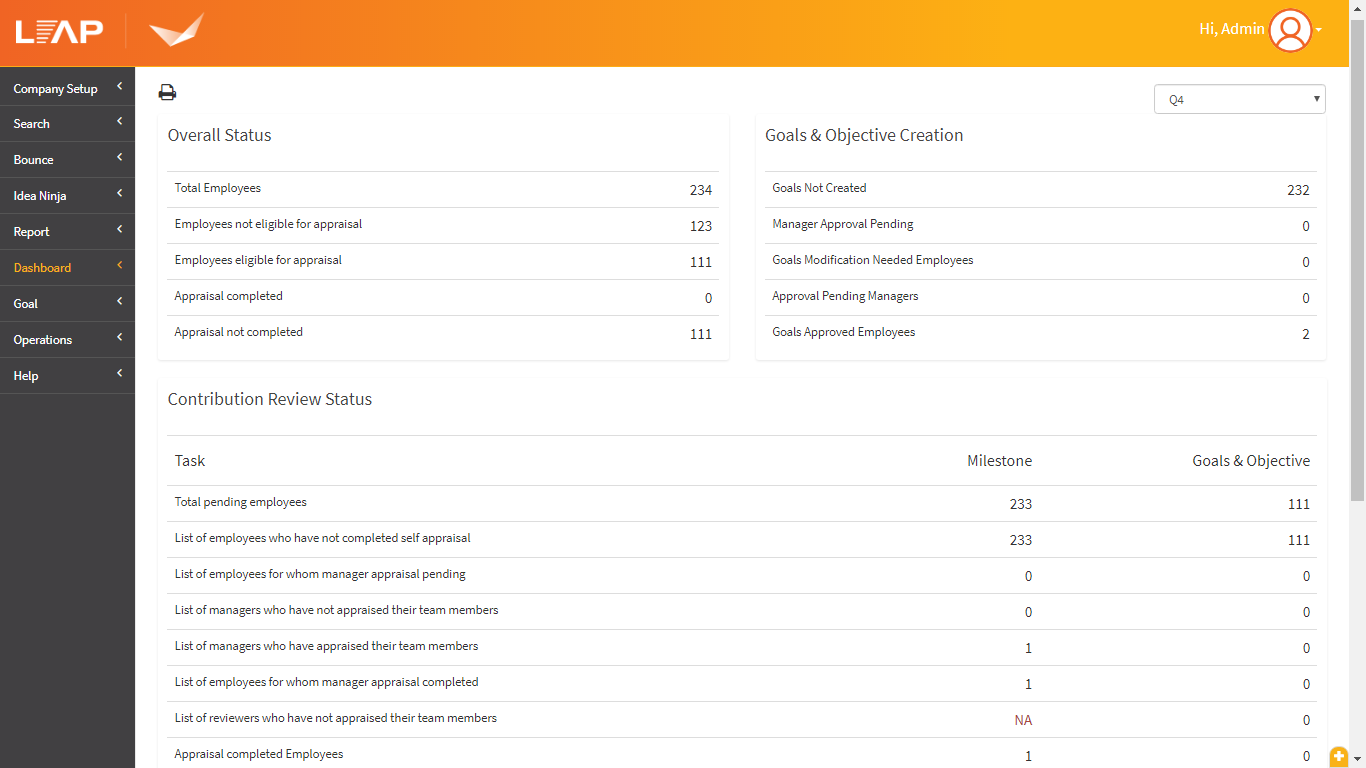Expand the Operations menu chevron
Image resolution: width=1366 pixels, height=768 pixels.
click(119, 338)
